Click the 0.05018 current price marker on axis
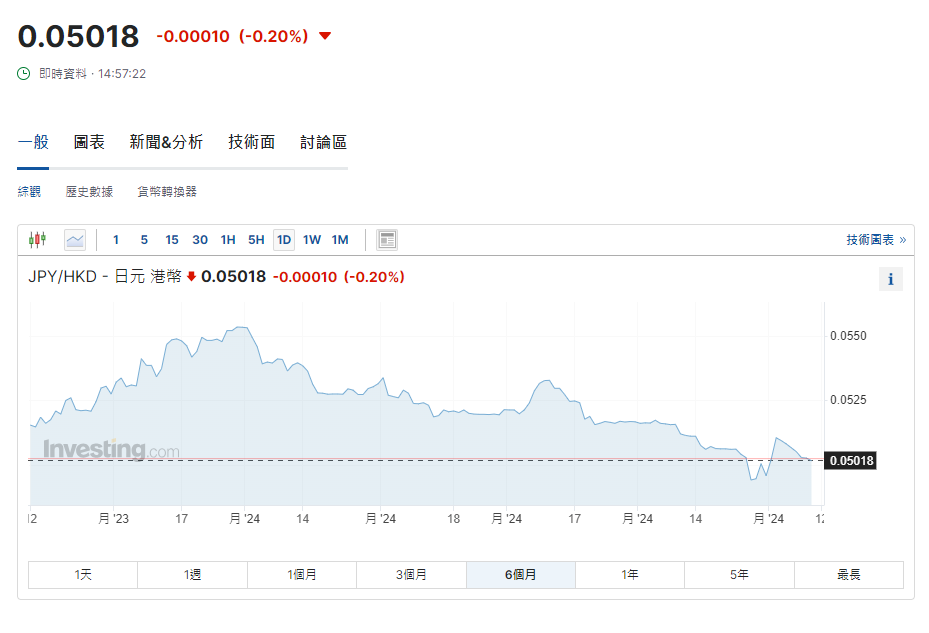 click(x=850, y=461)
